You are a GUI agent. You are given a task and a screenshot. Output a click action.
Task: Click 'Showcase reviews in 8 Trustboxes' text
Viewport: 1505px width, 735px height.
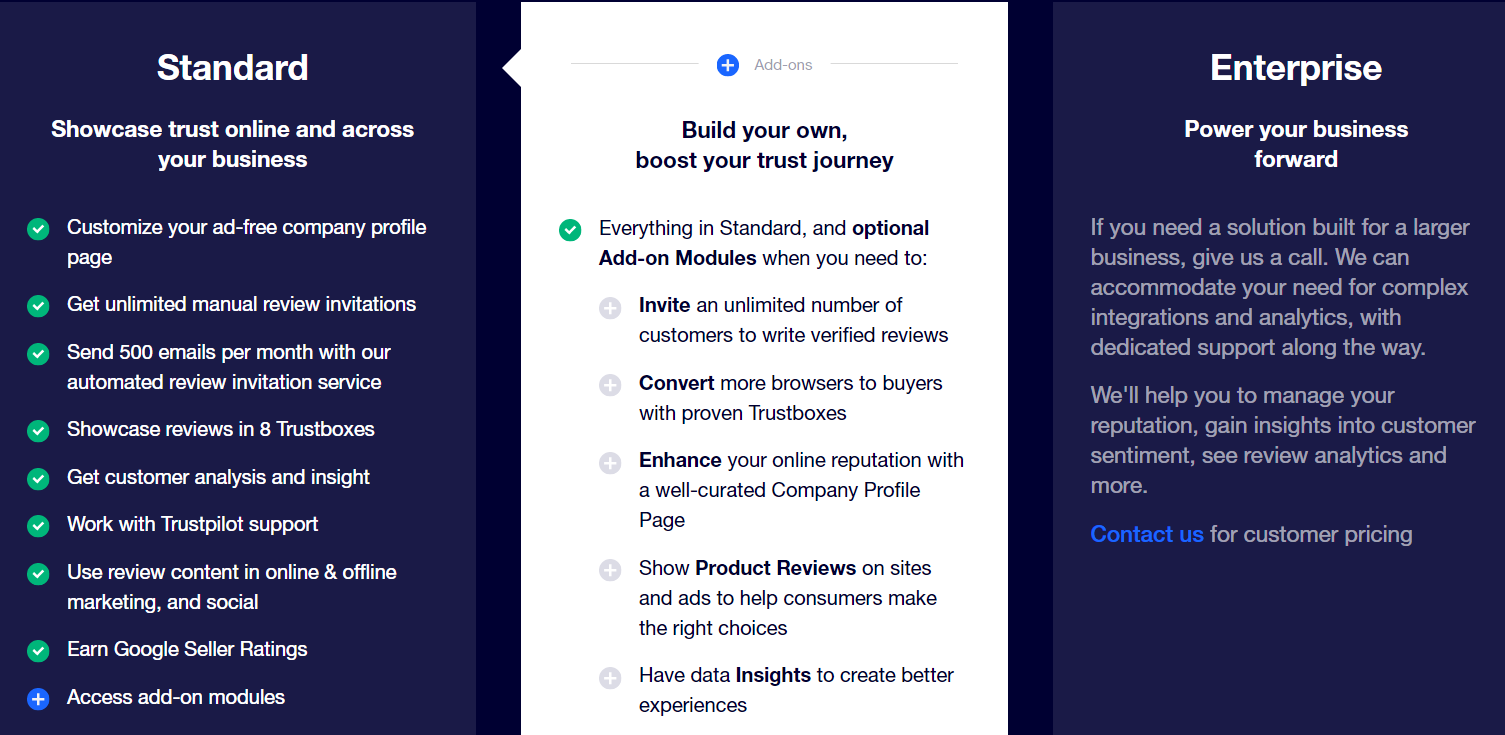click(x=221, y=429)
